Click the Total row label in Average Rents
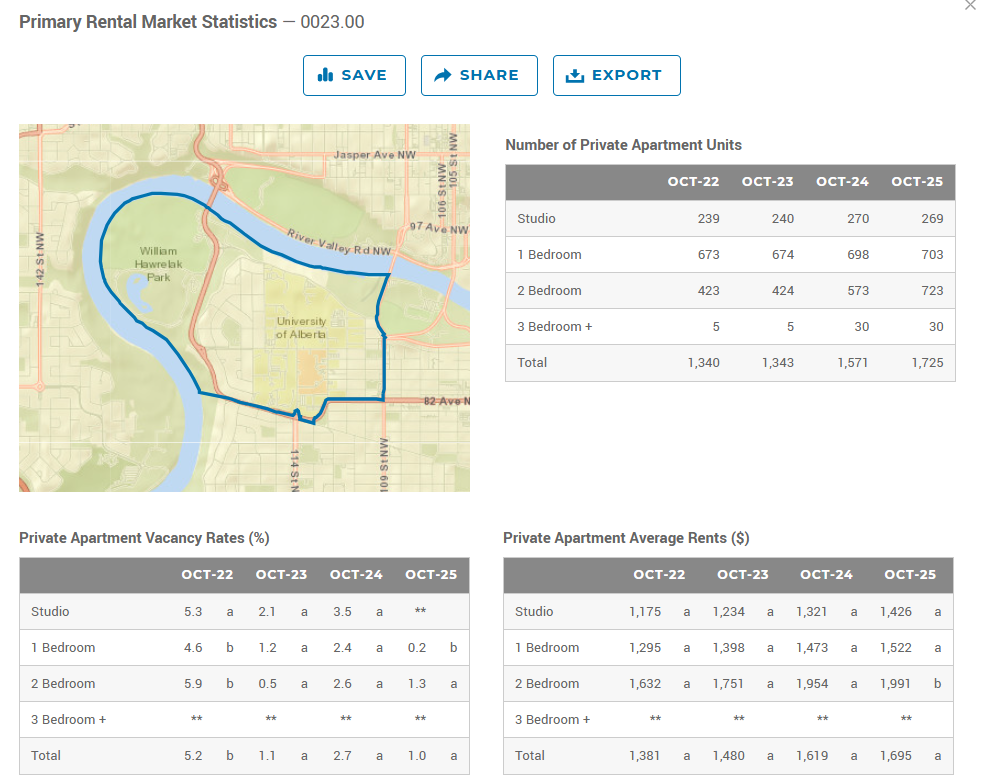The height and width of the screenshot is (784, 990). point(530,756)
